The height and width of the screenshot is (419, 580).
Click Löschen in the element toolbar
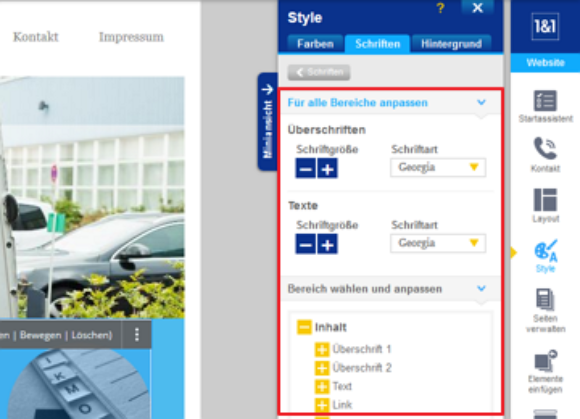click(91, 335)
